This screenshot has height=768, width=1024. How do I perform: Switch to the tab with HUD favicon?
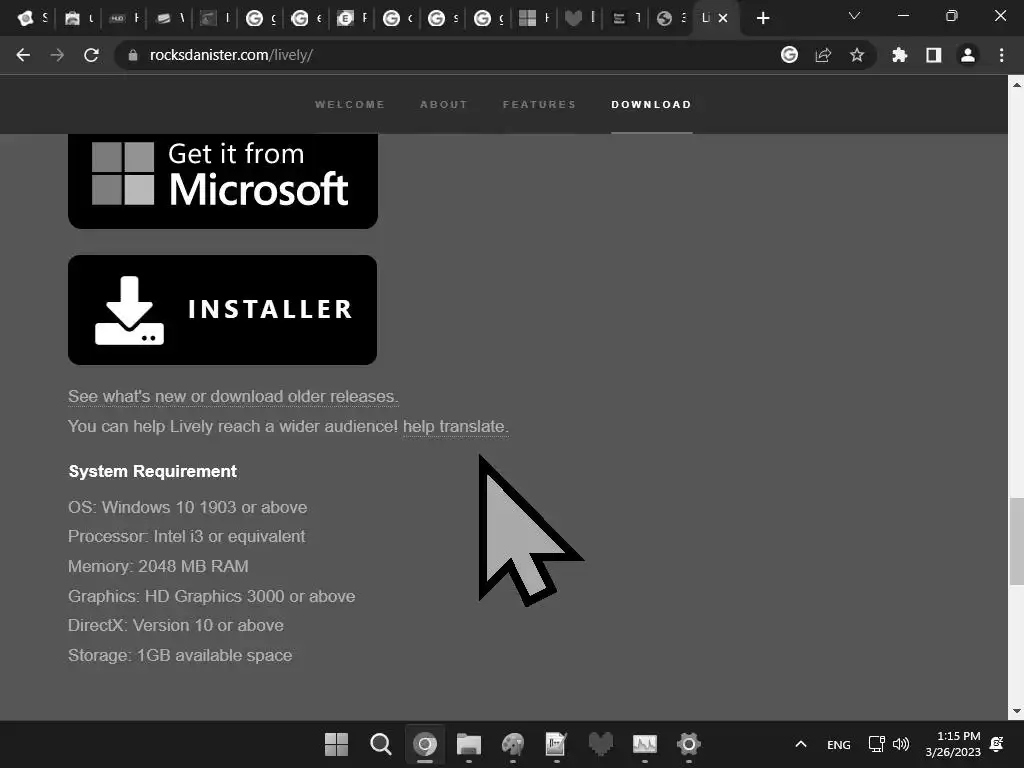124,18
